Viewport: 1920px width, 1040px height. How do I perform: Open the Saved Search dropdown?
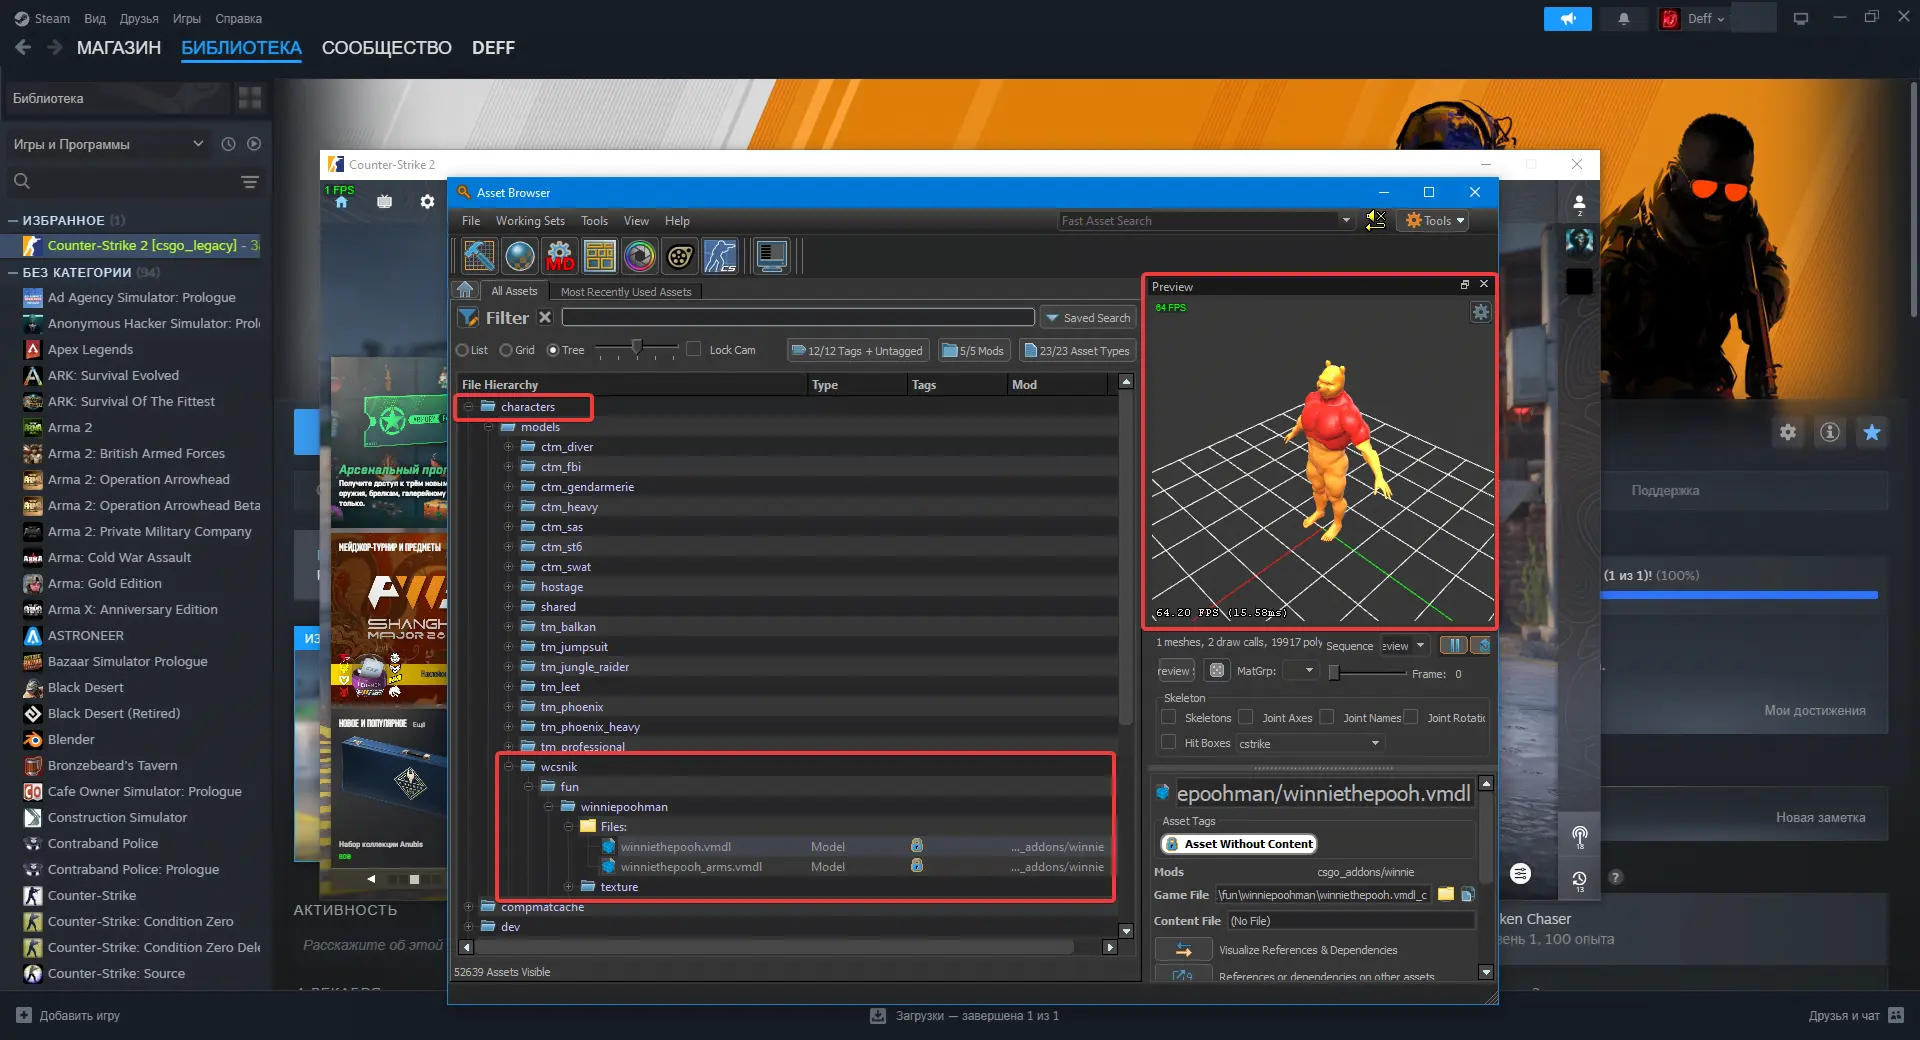click(x=1088, y=318)
